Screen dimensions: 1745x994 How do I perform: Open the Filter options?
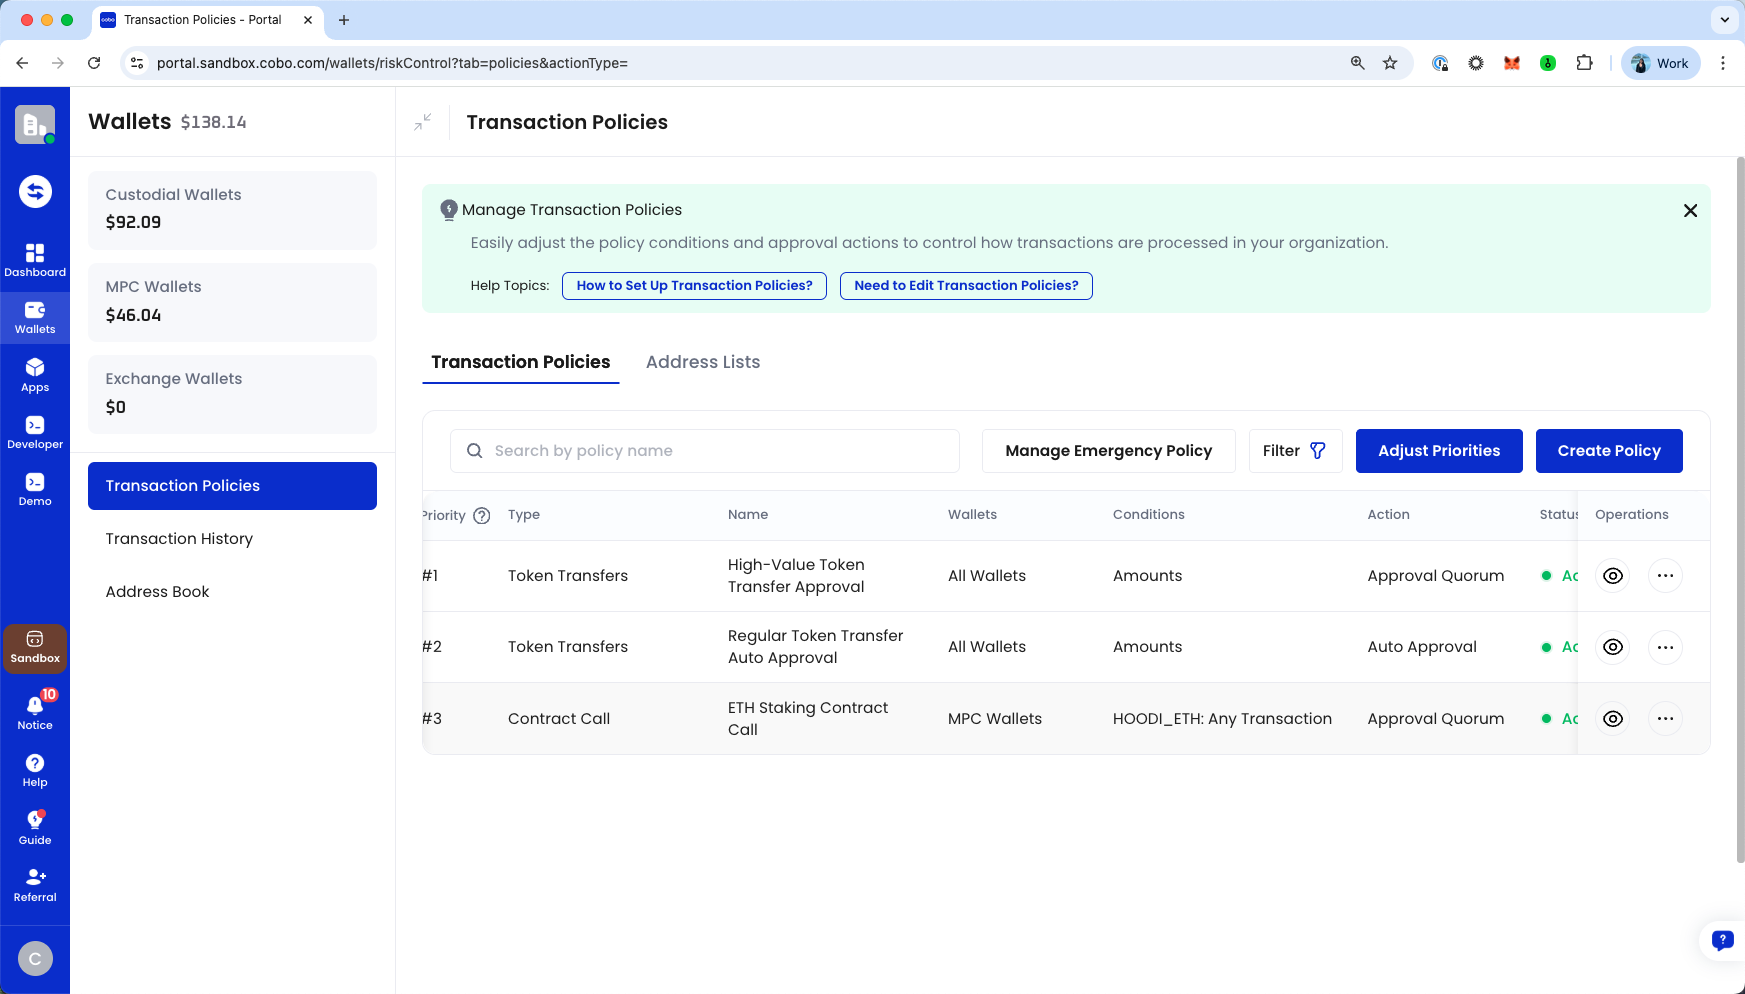click(1294, 451)
